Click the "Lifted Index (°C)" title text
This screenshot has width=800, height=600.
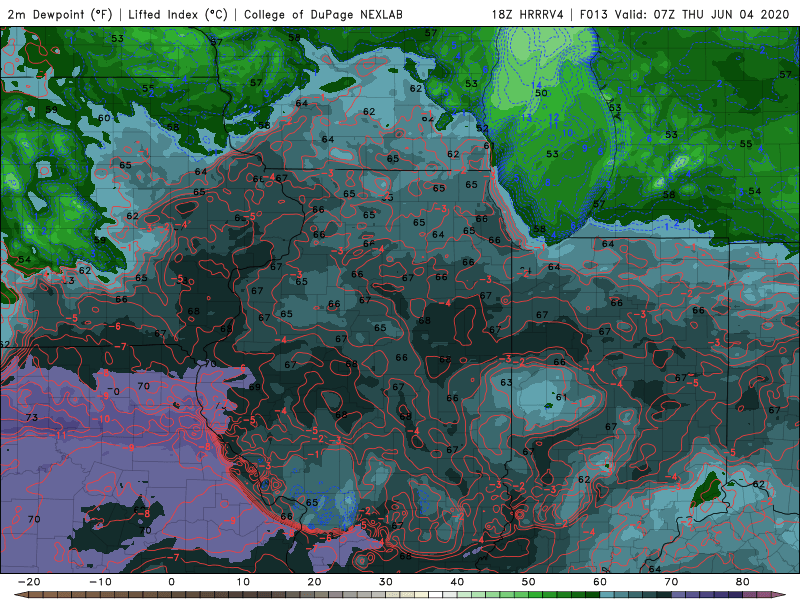point(178,14)
